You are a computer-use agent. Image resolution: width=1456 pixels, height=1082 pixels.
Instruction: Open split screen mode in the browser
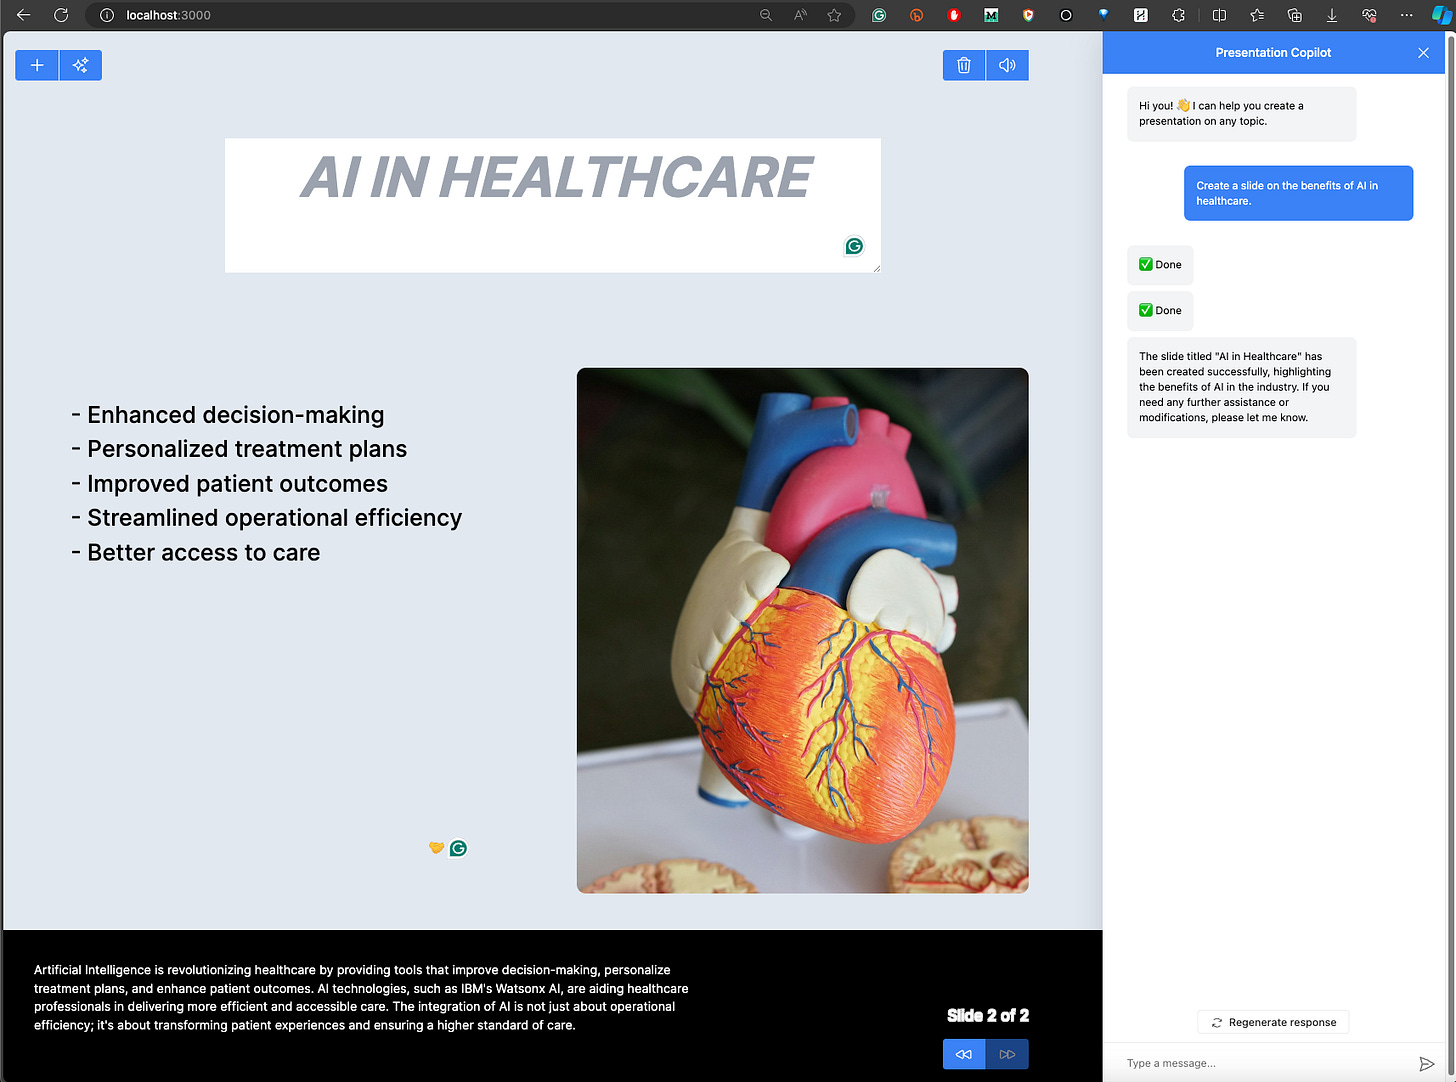coord(1219,15)
